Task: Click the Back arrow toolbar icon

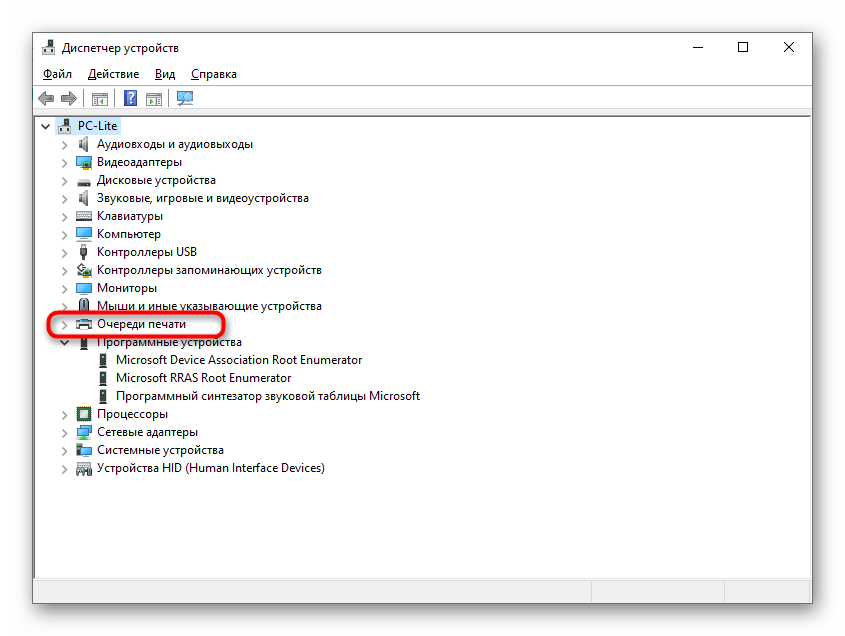Action: [46, 98]
